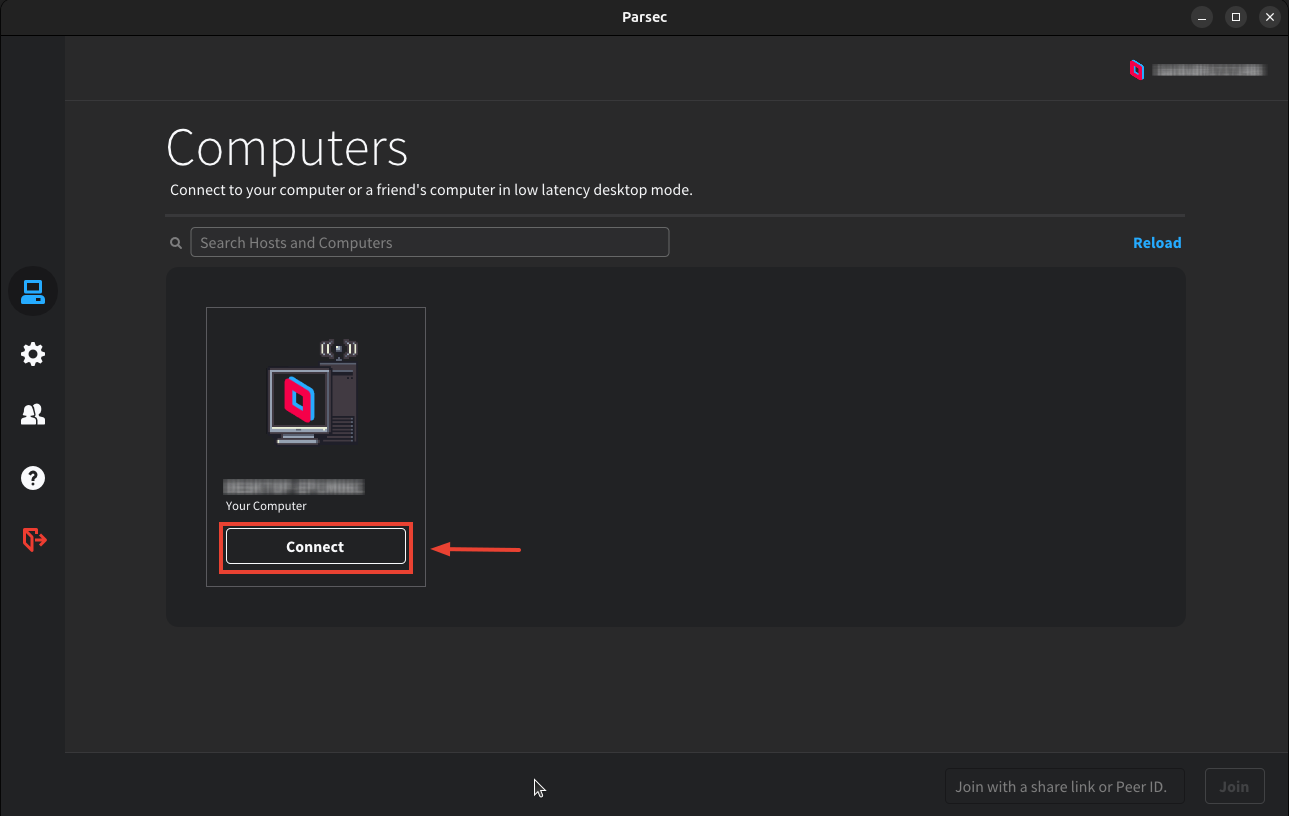1289x816 pixels.
Task: Focus the Search Hosts and Computers field
Action: click(x=429, y=243)
